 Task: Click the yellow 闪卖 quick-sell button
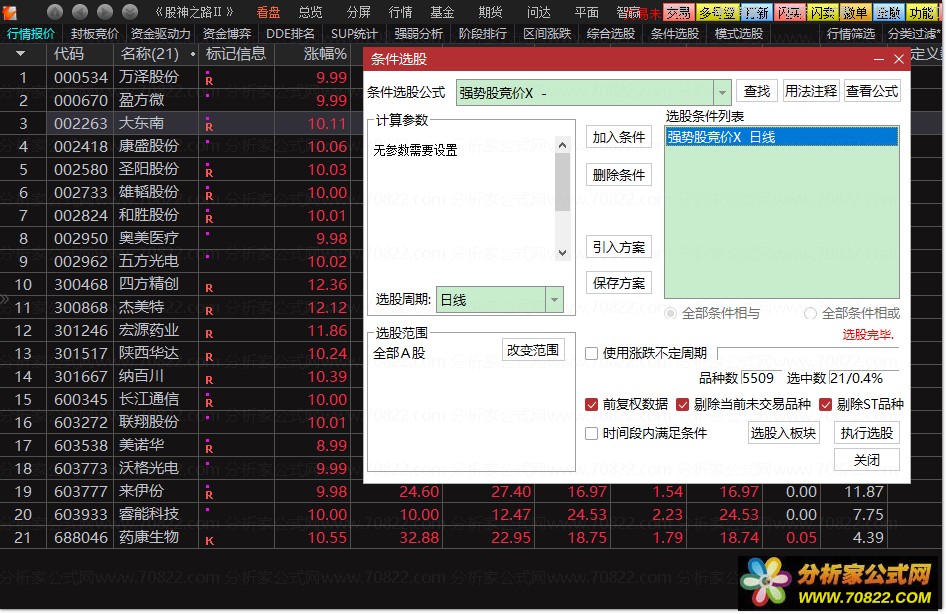pos(823,13)
